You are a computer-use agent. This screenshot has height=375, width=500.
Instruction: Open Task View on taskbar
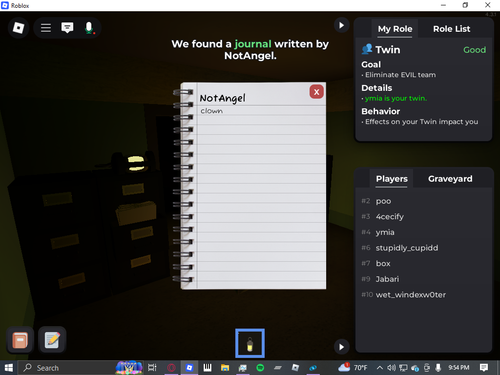click(152, 368)
